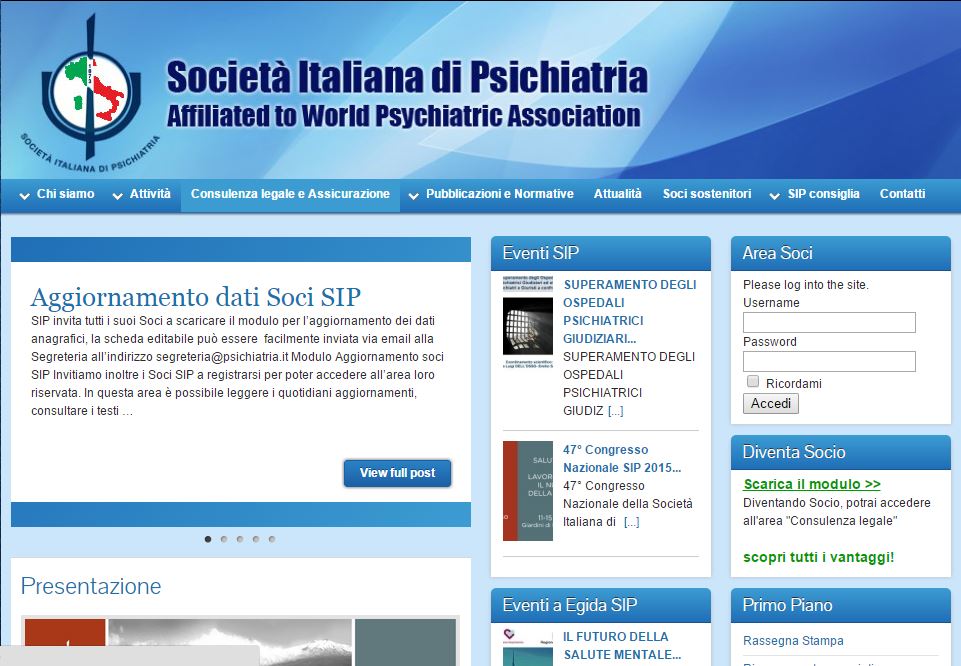
Task: Expand the Attività menu chevron
Action: click(118, 196)
